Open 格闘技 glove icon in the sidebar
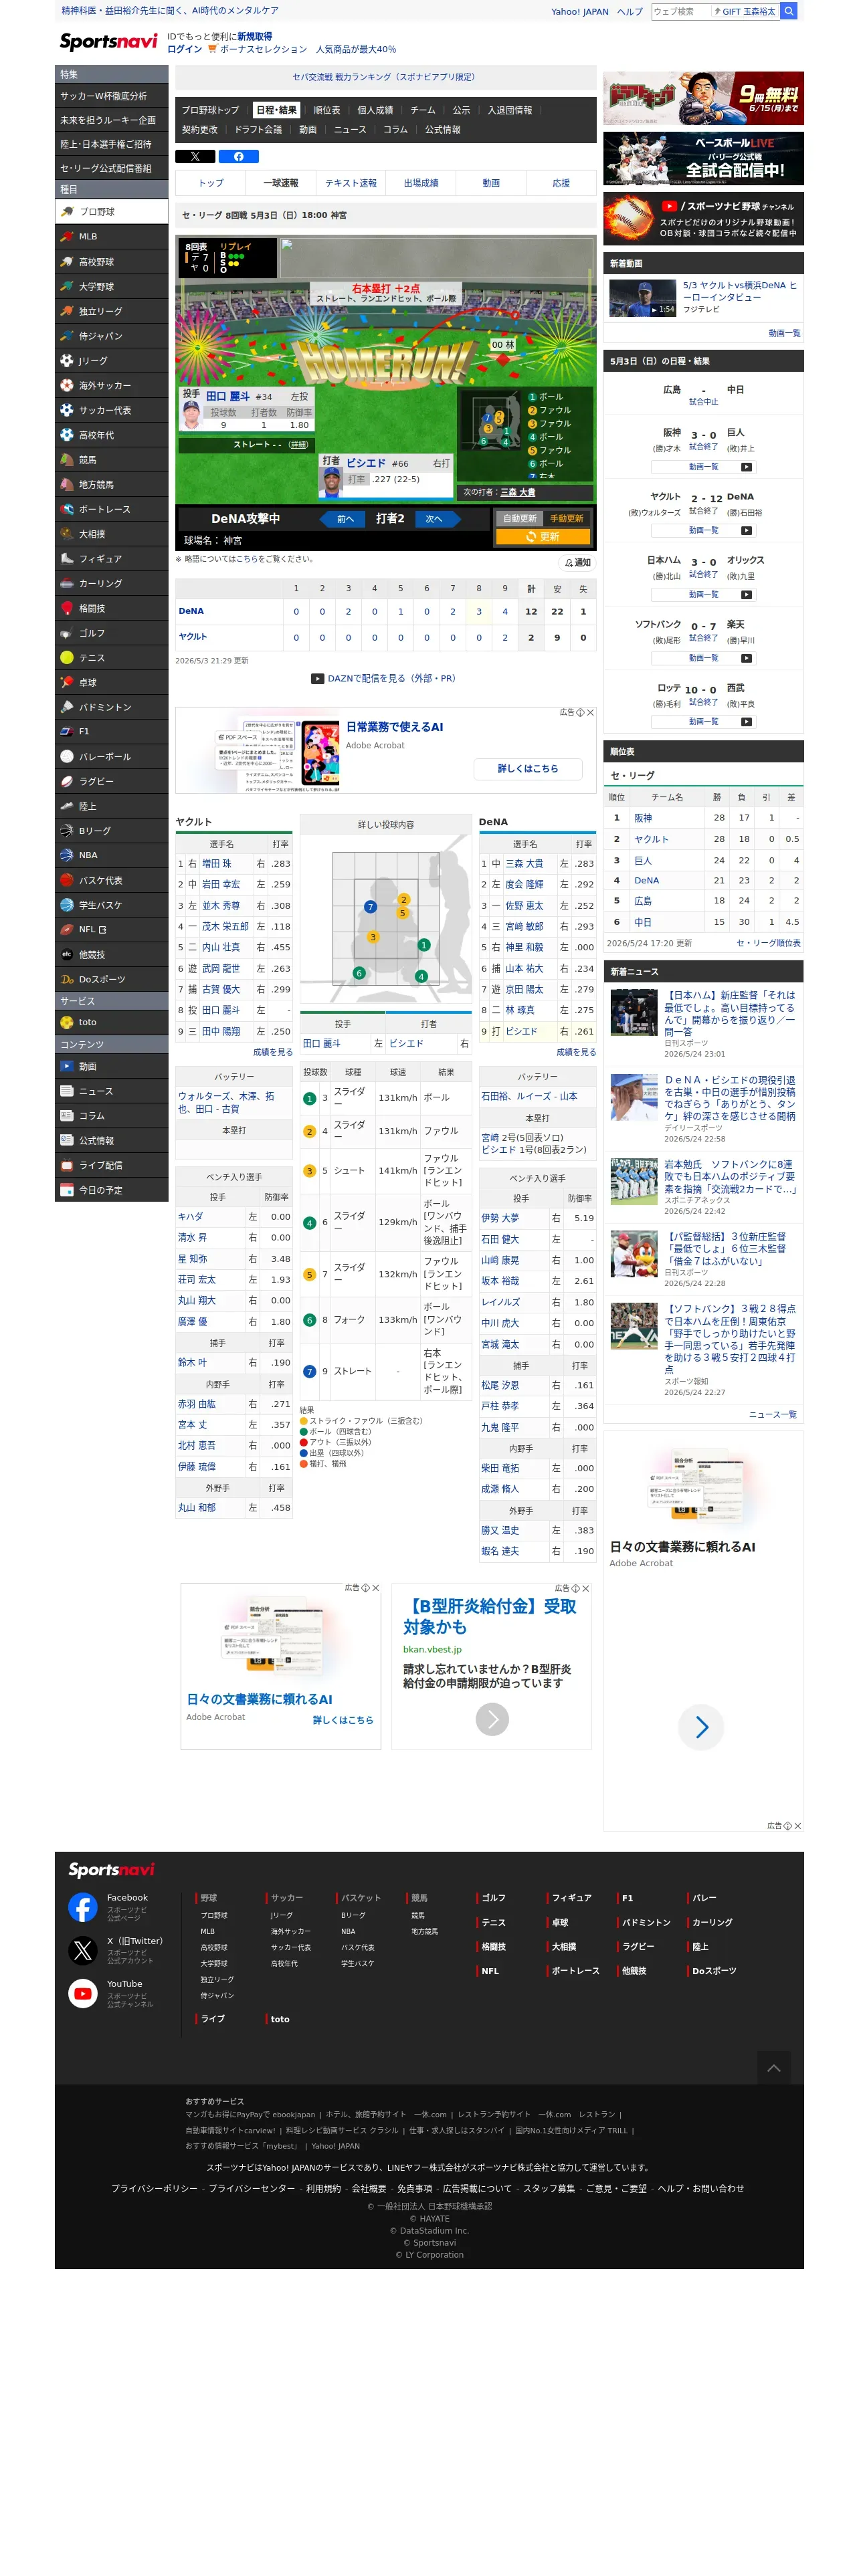The height and width of the screenshot is (2576, 859). 67,608
